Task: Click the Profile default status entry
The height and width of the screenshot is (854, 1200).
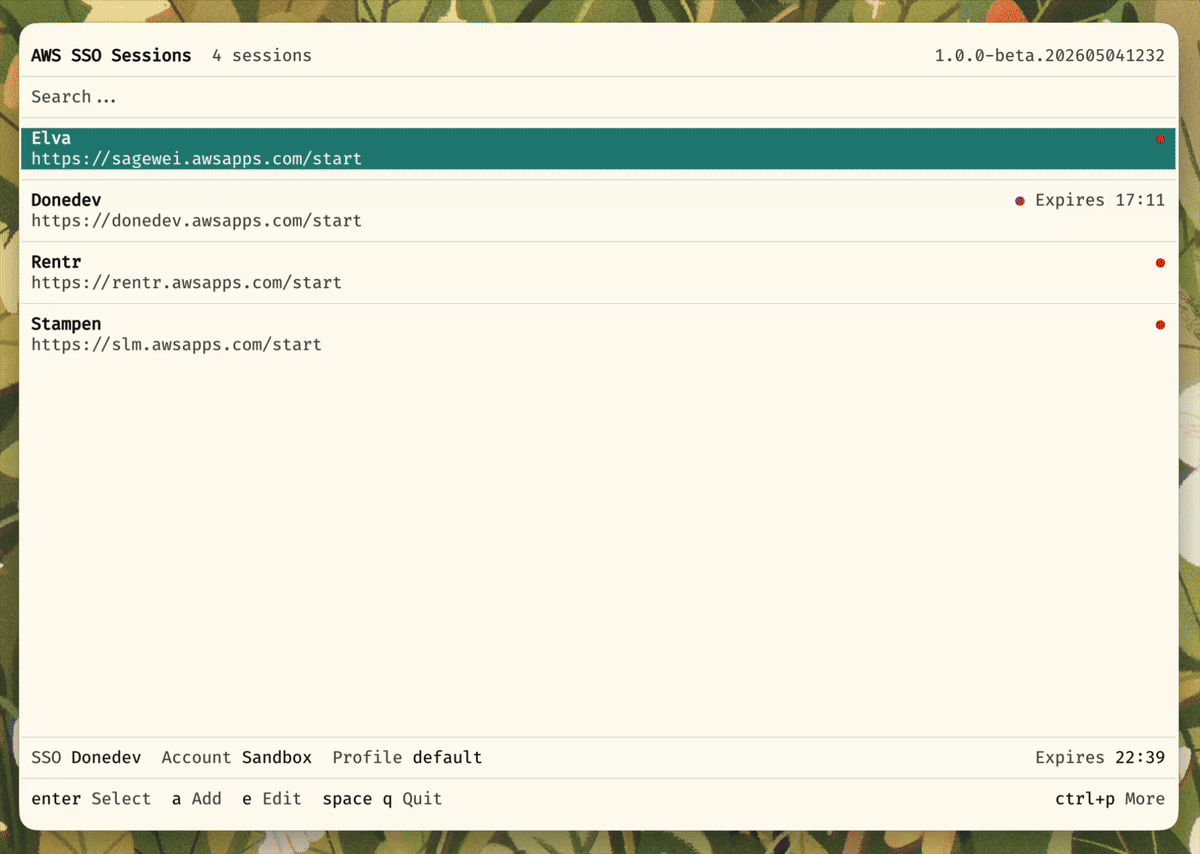Action: click(x=407, y=758)
